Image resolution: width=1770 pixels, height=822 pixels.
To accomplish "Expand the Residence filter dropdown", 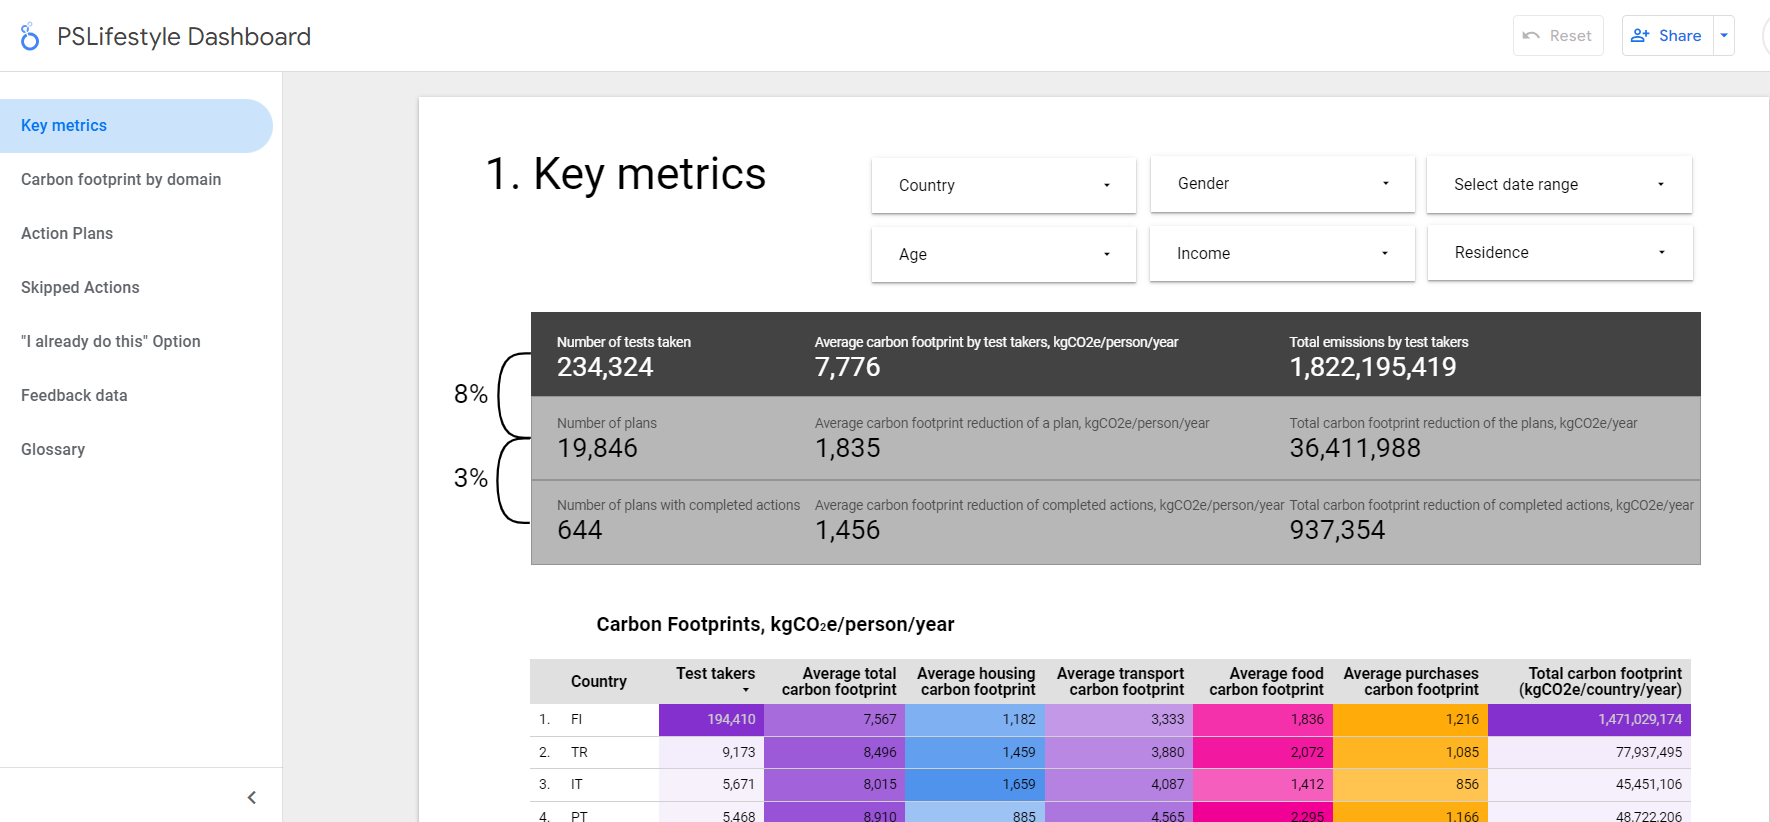I will (x=1559, y=253).
